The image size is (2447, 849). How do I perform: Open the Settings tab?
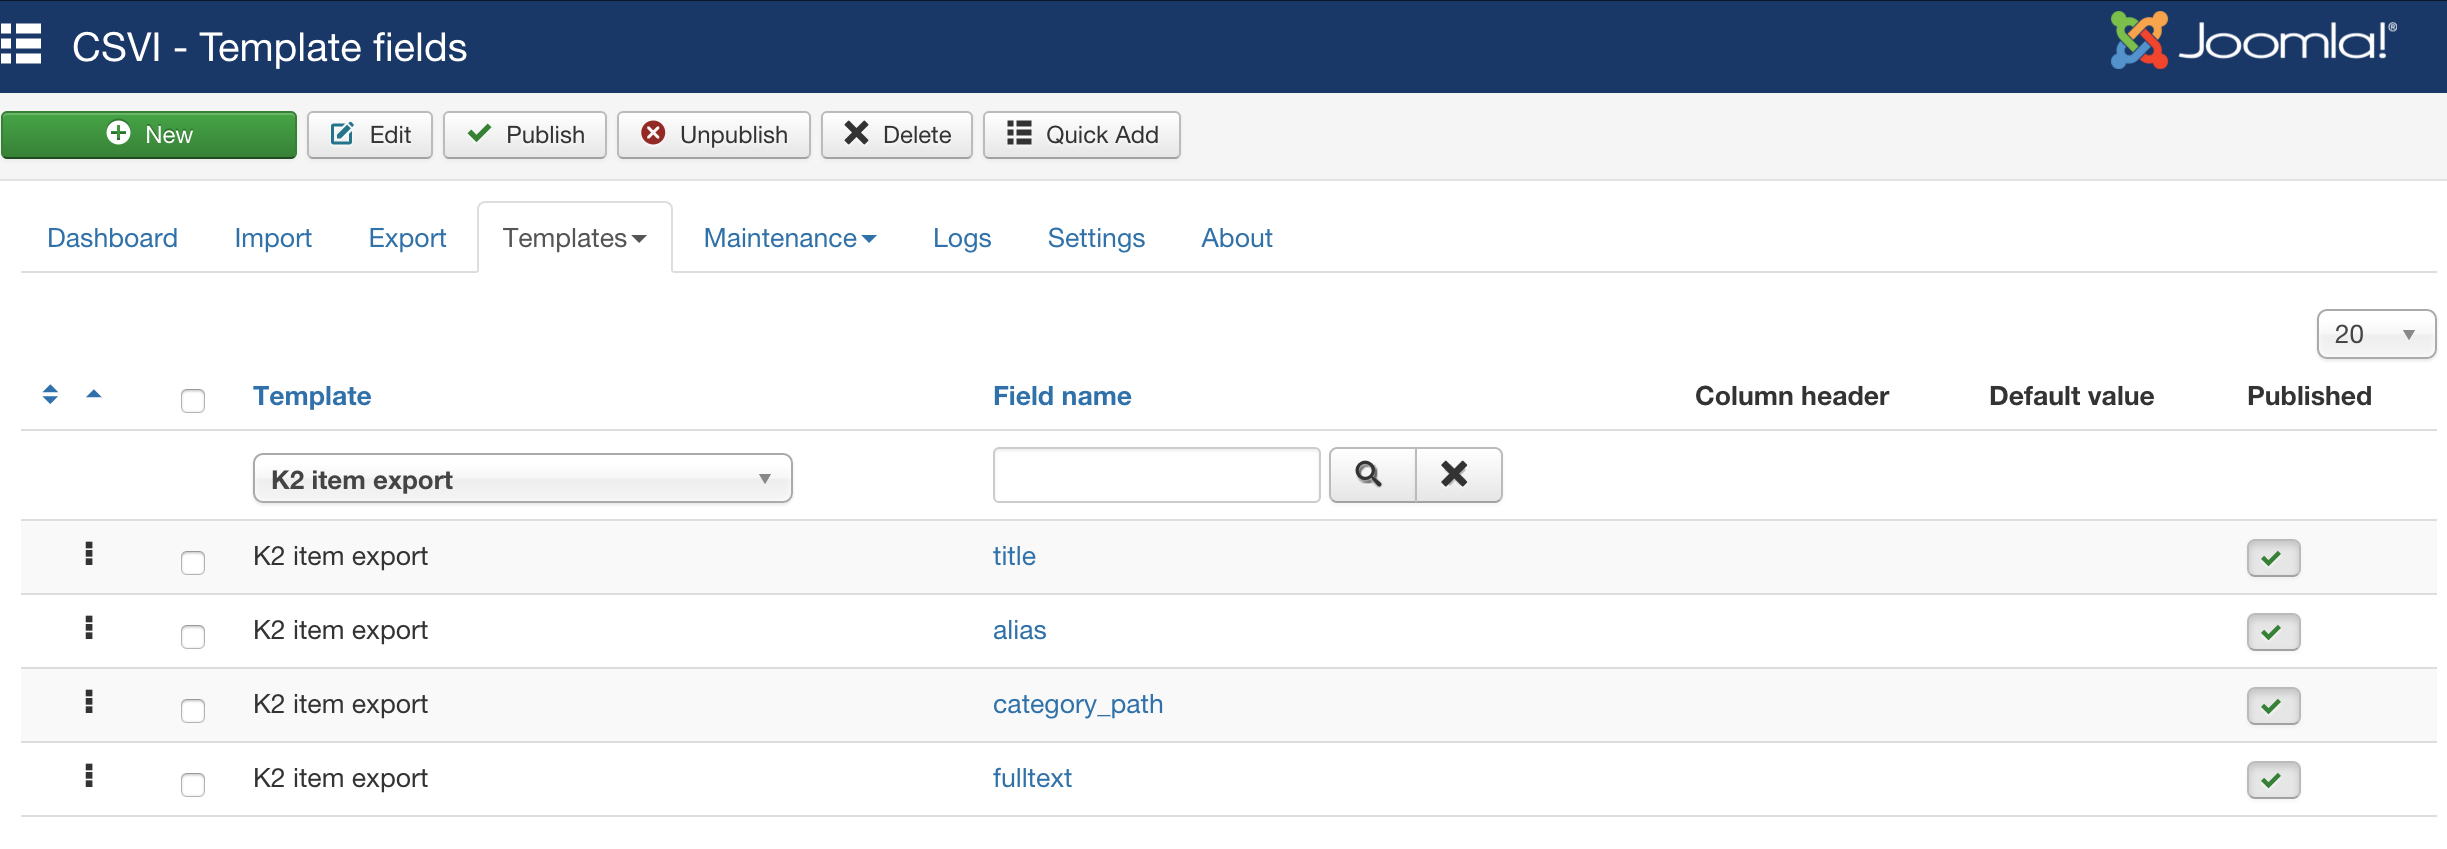1096,238
